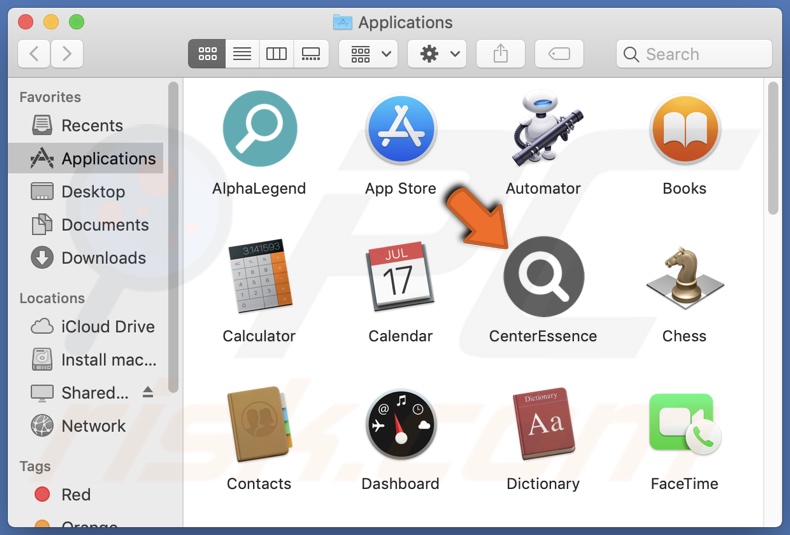Select the Chess knight icon

(x=685, y=276)
